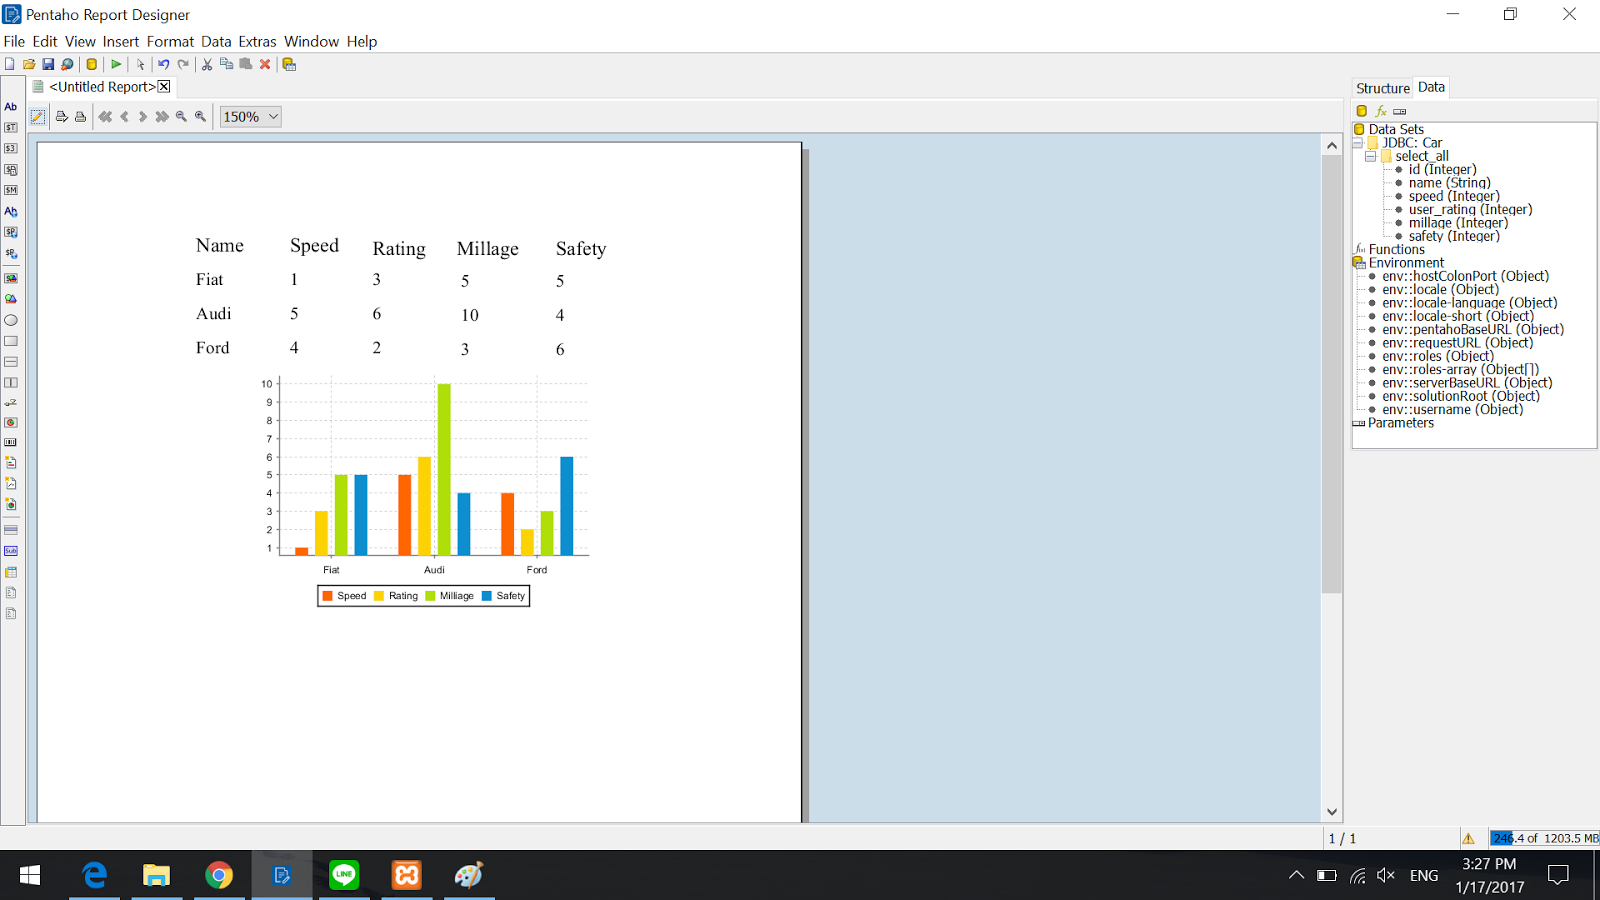The width and height of the screenshot is (1600, 900).
Task: Run the report preview
Action: pyautogui.click(x=115, y=63)
